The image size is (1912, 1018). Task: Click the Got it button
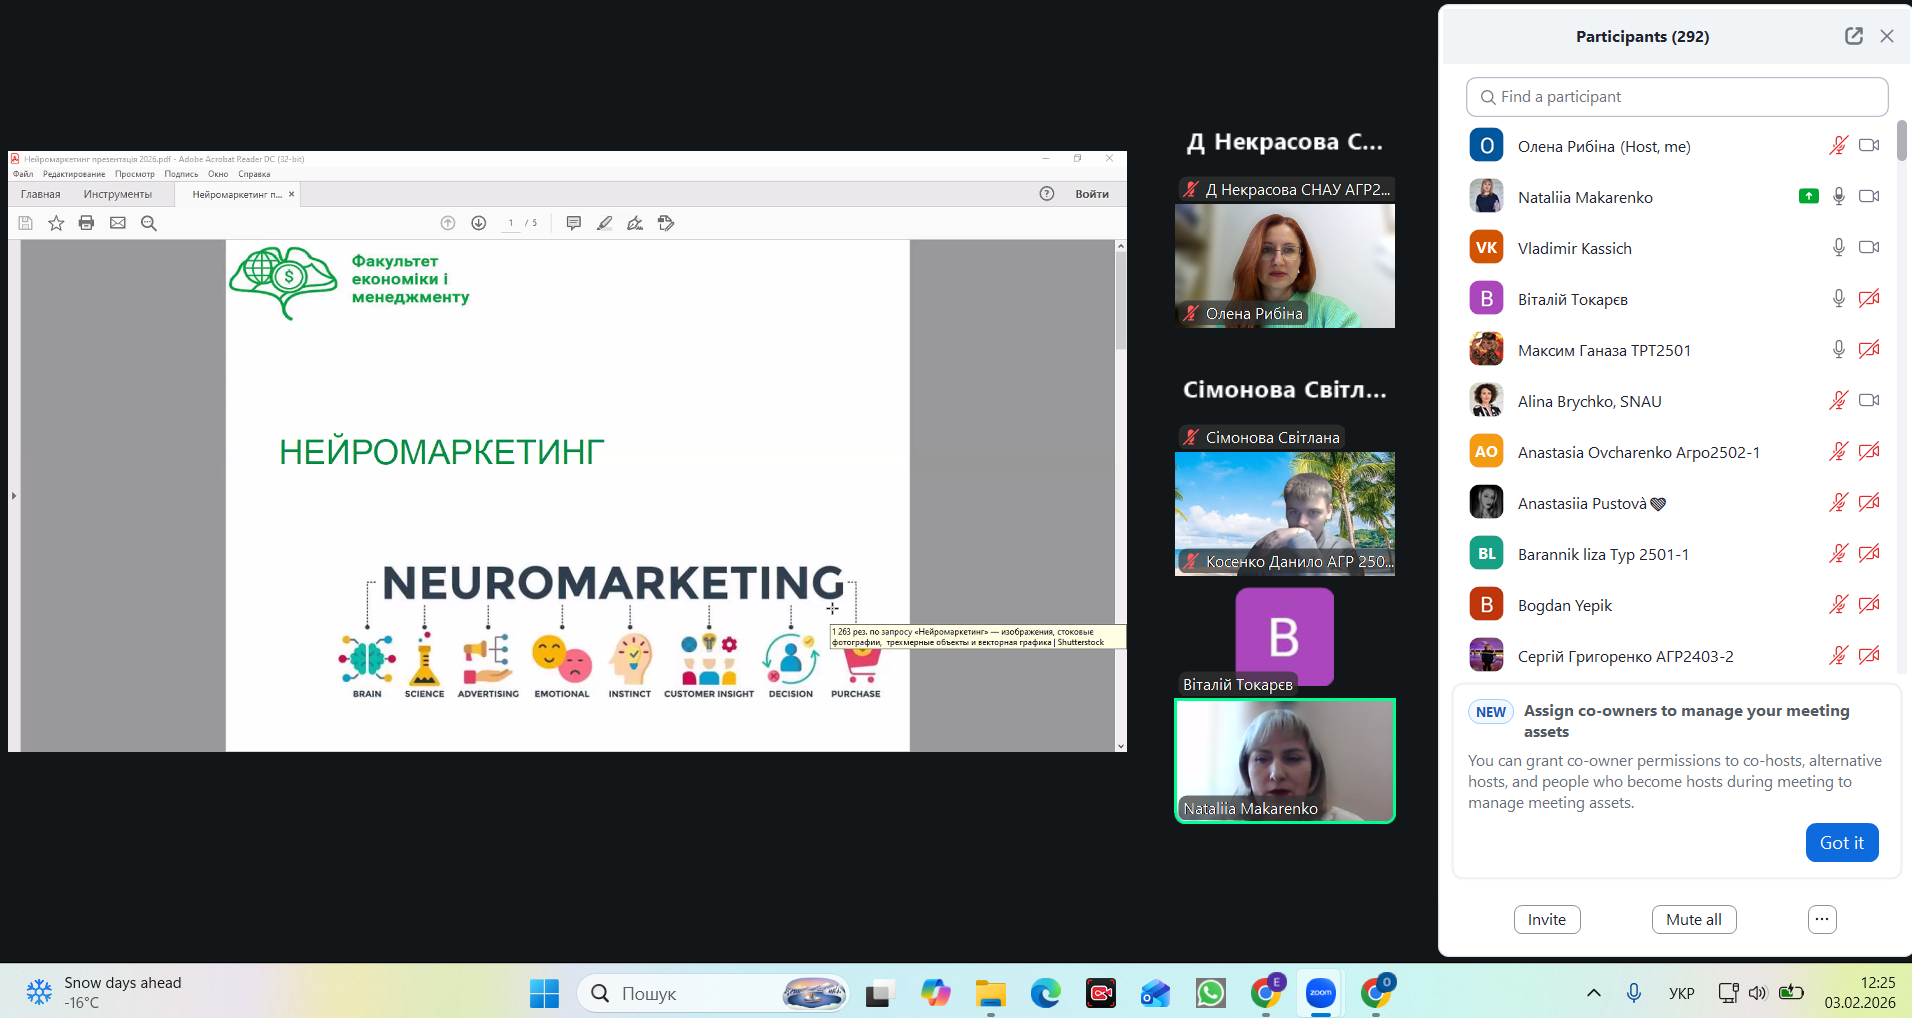pyautogui.click(x=1841, y=842)
